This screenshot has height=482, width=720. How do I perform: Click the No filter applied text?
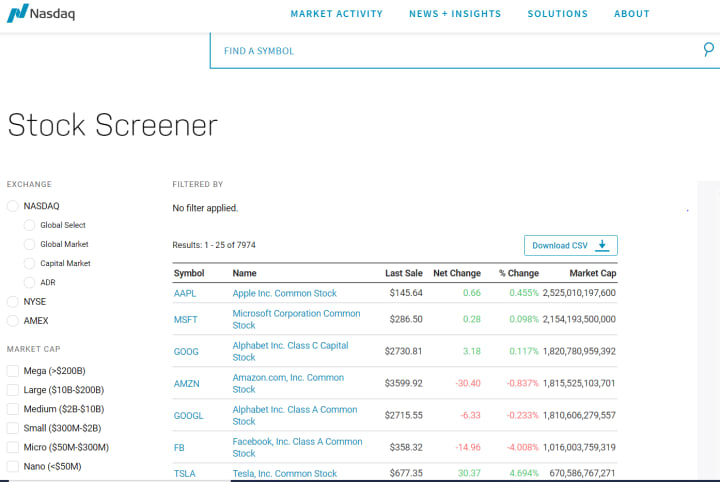point(205,208)
